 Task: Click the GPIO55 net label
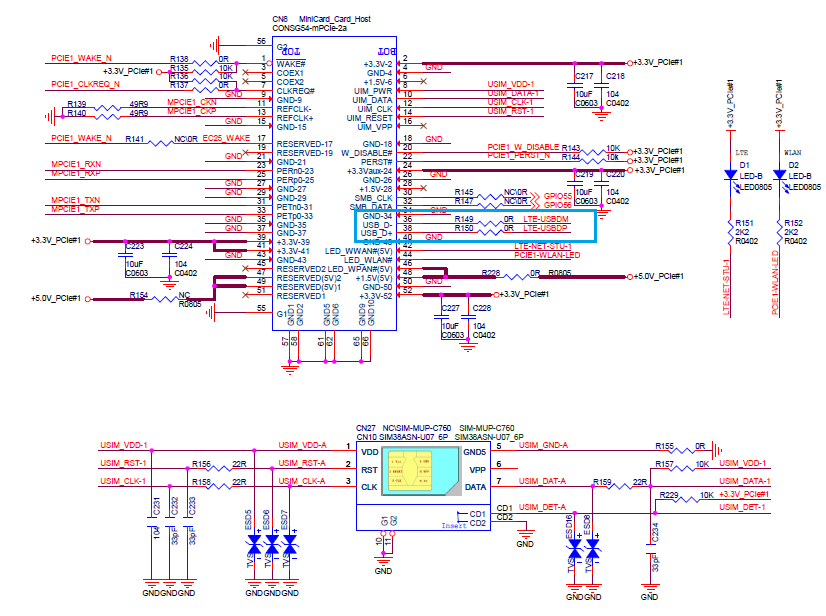pos(558,194)
